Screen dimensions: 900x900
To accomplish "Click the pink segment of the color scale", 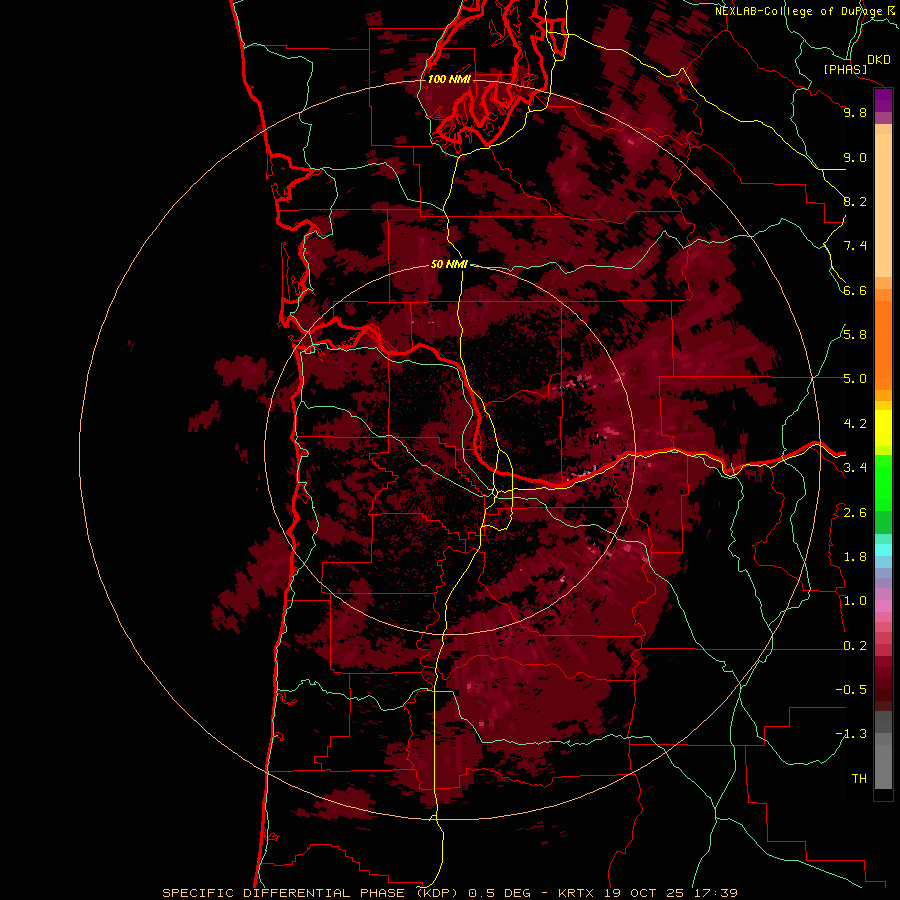I will tap(883, 606).
